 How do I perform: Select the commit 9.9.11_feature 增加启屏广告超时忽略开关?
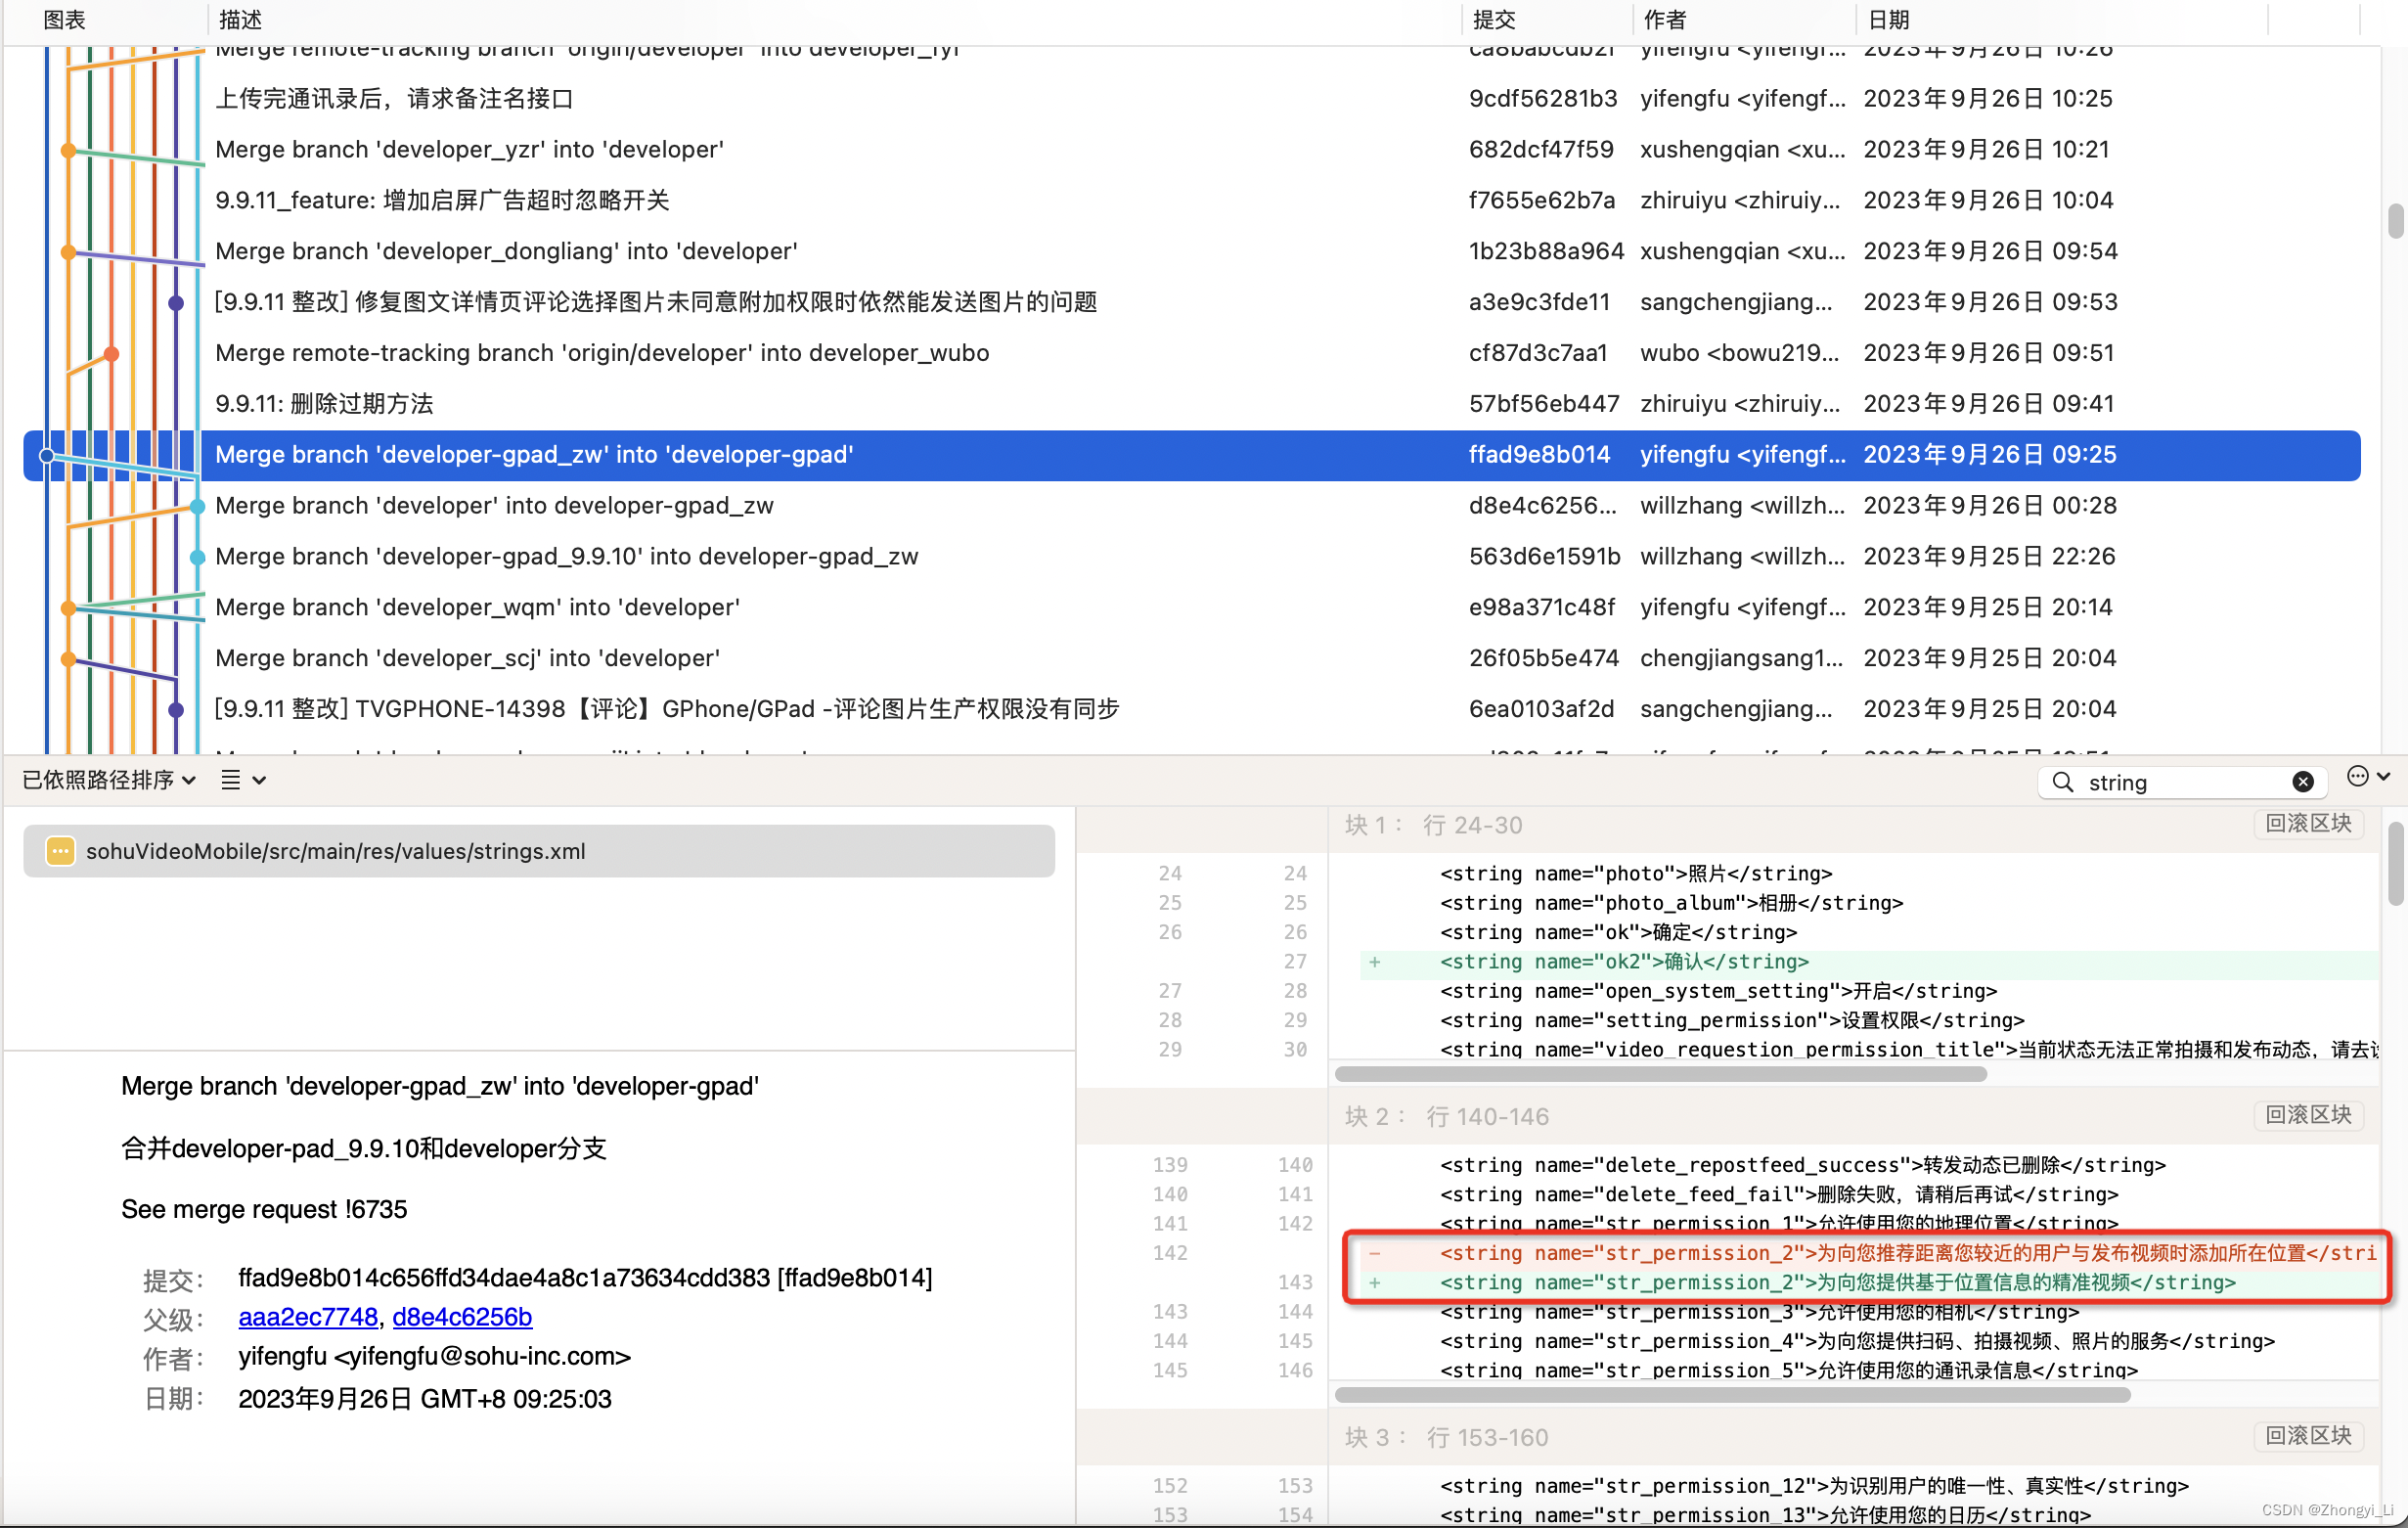pyautogui.click(x=1192, y=201)
